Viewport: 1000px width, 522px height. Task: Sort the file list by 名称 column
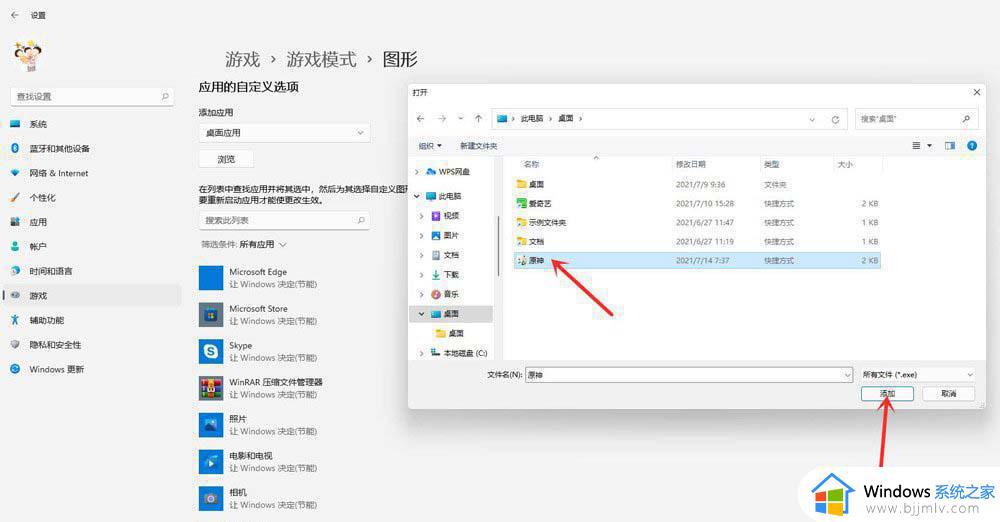pyautogui.click(x=531, y=165)
